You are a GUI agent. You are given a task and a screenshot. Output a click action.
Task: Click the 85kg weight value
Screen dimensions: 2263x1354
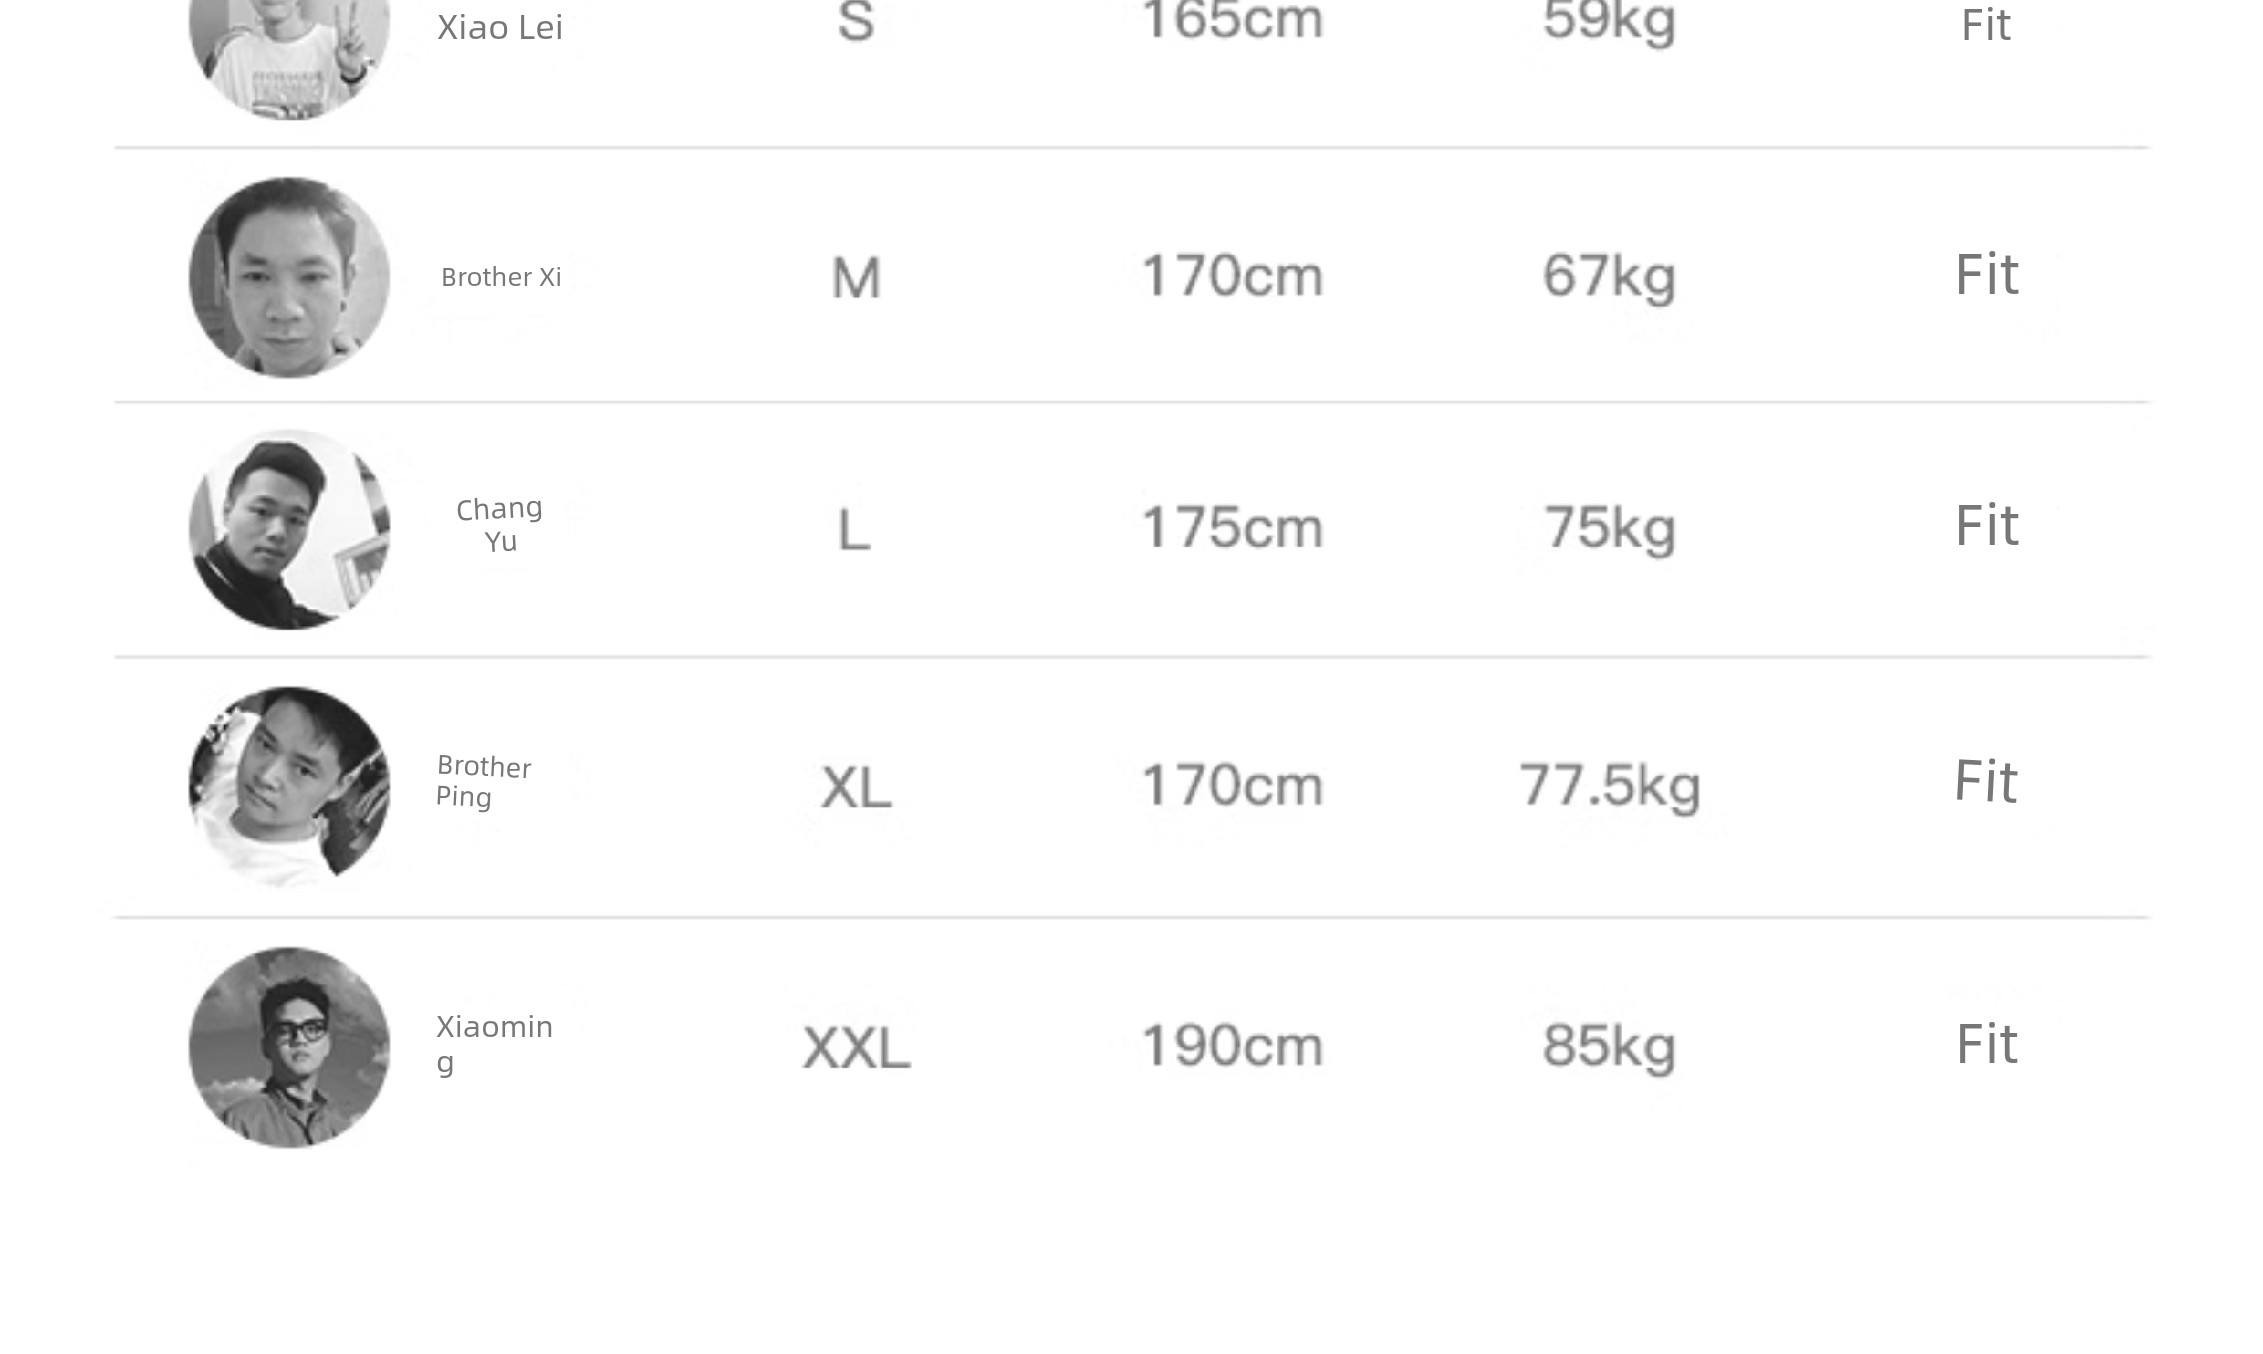click(1609, 1046)
